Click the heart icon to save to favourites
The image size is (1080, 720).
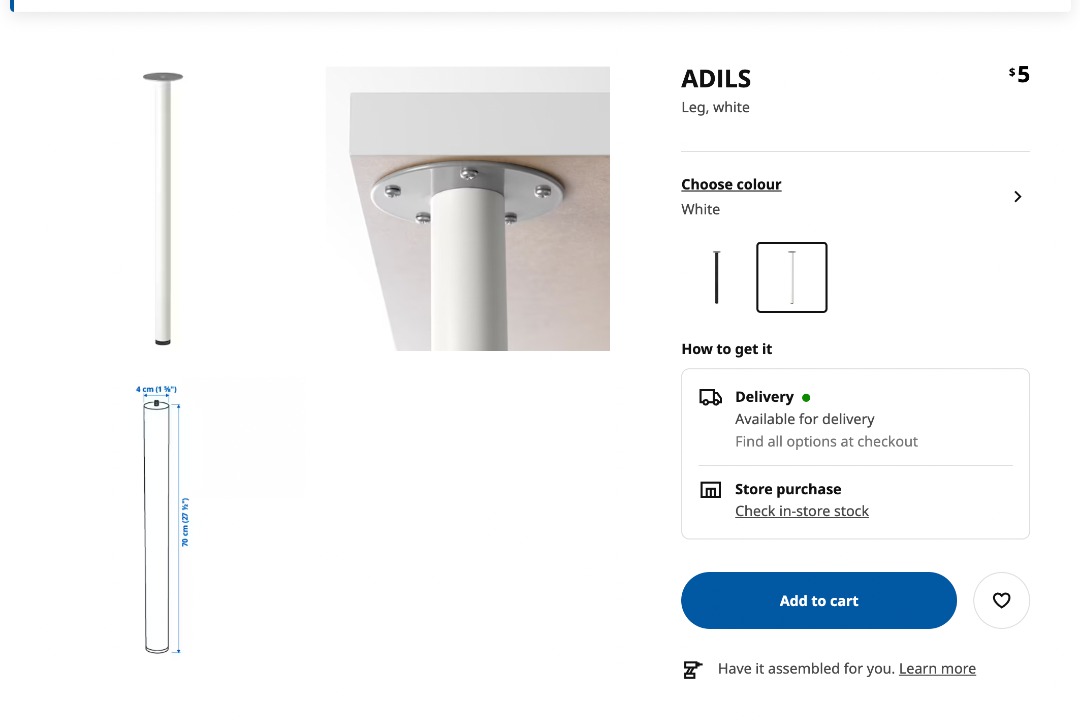coord(1001,600)
